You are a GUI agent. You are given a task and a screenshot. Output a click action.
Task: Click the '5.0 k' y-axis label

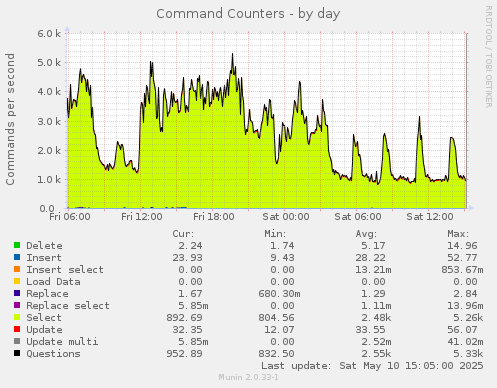(x=49, y=62)
